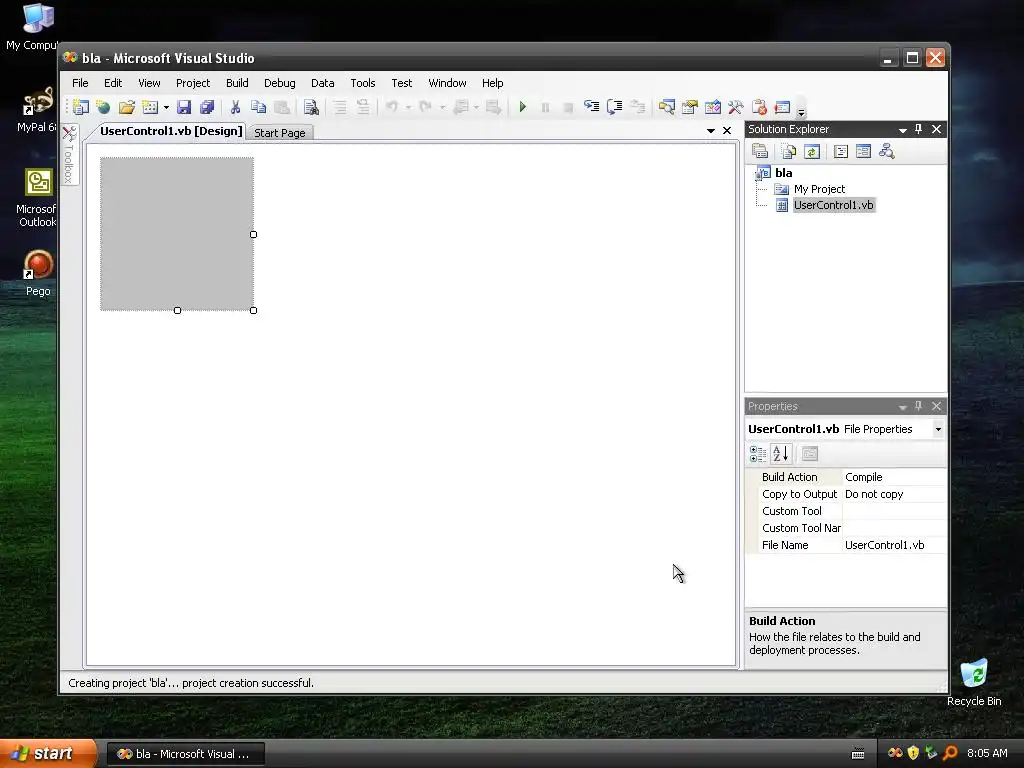Screen dimensions: 1024x768
Task: Open the Solution Explorer window position dropdown
Action: tap(903, 130)
